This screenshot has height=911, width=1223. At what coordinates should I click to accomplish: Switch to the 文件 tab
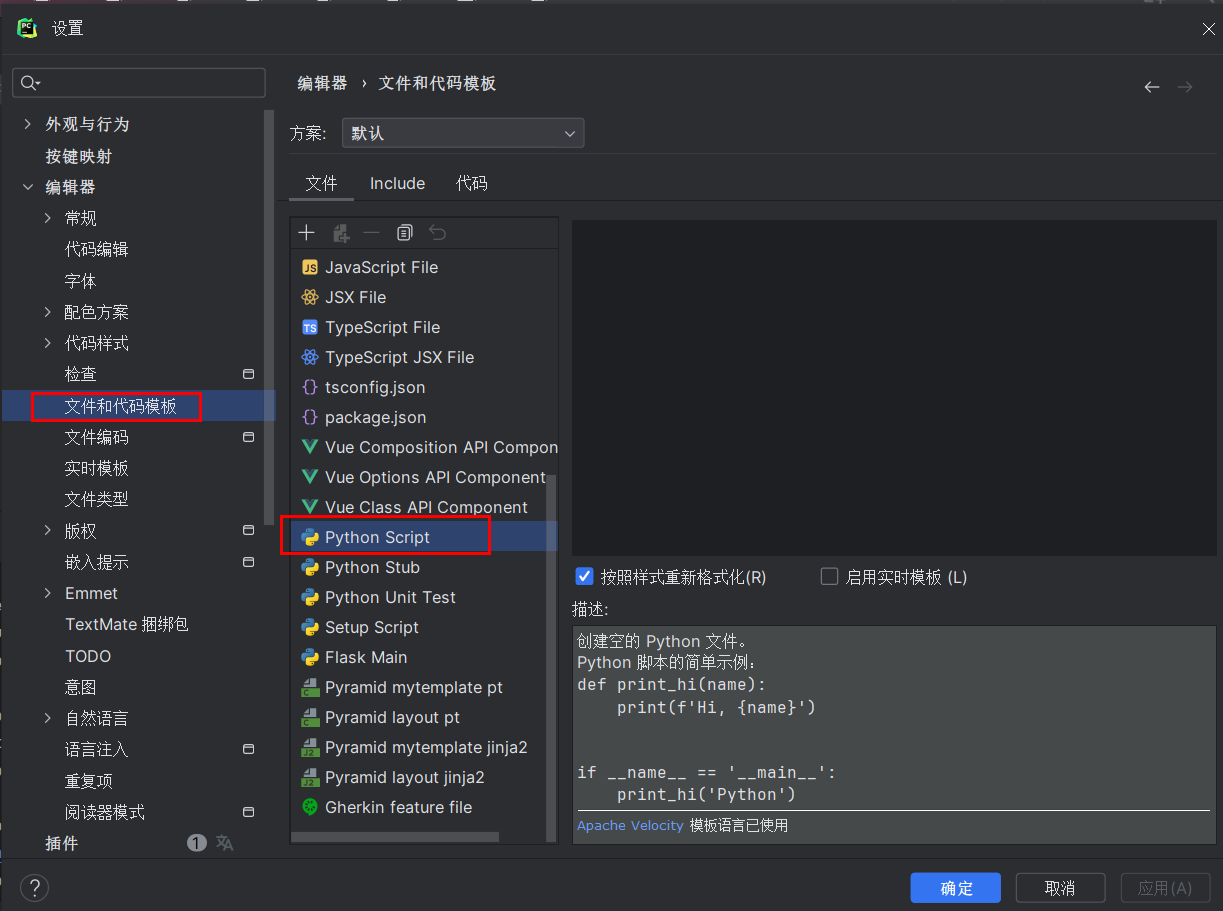[321, 183]
